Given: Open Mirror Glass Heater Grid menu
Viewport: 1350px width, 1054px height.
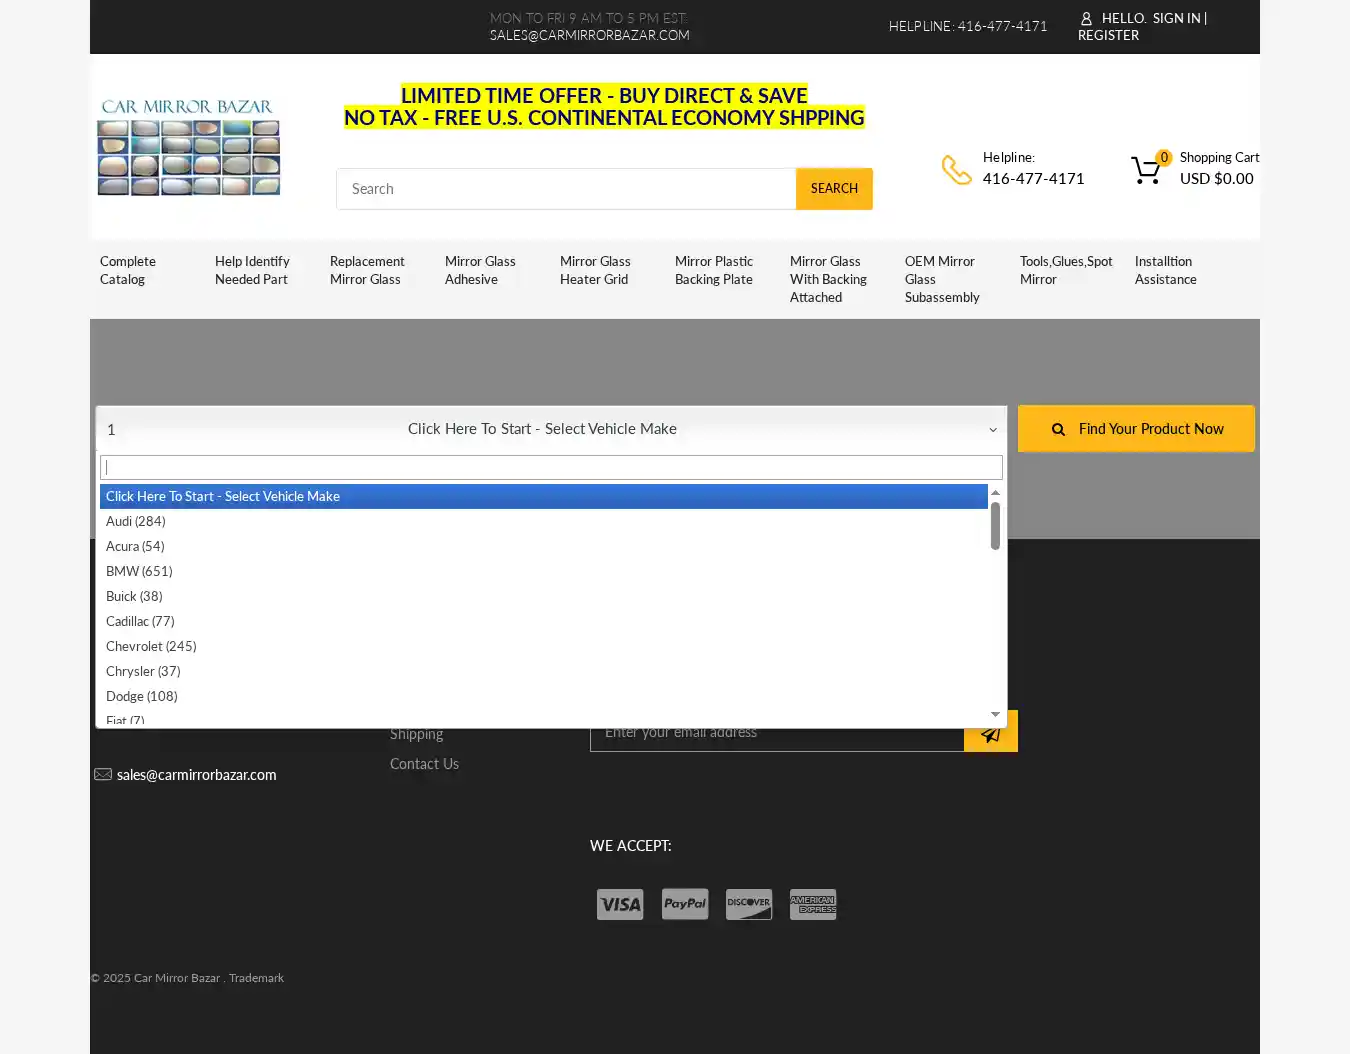Looking at the screenshot, I should point(595,270).
